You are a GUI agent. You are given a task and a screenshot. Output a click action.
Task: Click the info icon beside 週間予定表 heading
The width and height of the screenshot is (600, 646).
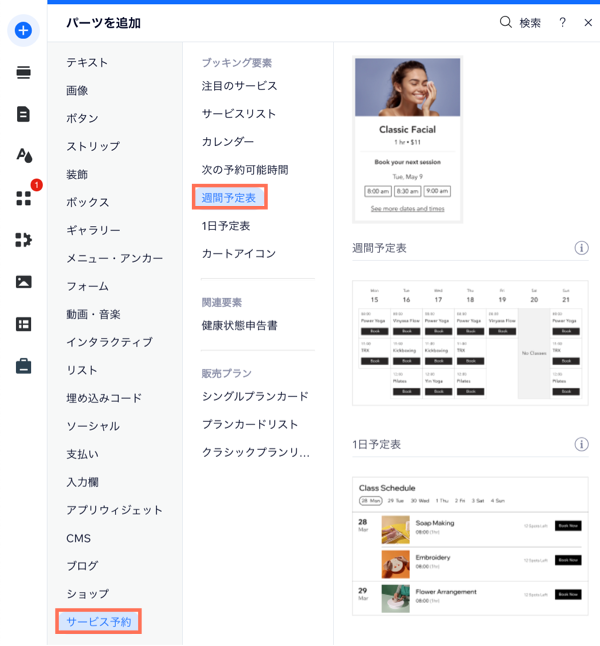581,248
